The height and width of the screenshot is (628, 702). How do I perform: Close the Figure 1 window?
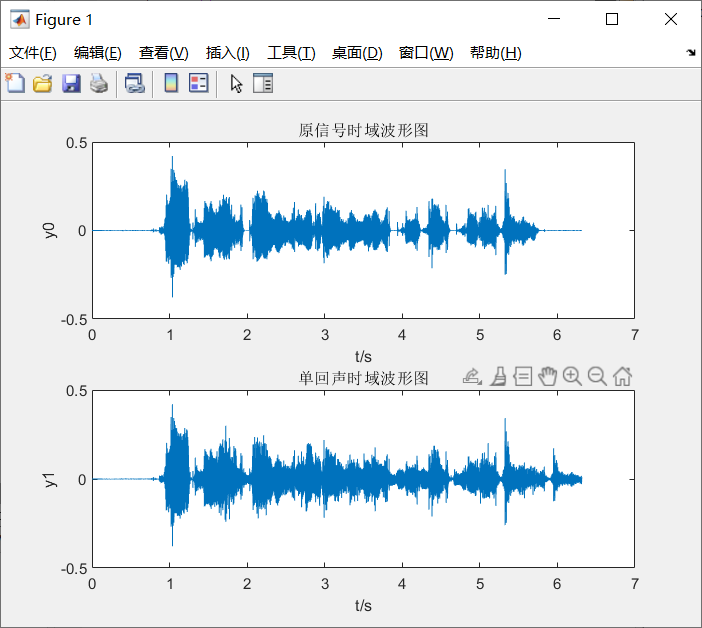[x=671, y=19]
